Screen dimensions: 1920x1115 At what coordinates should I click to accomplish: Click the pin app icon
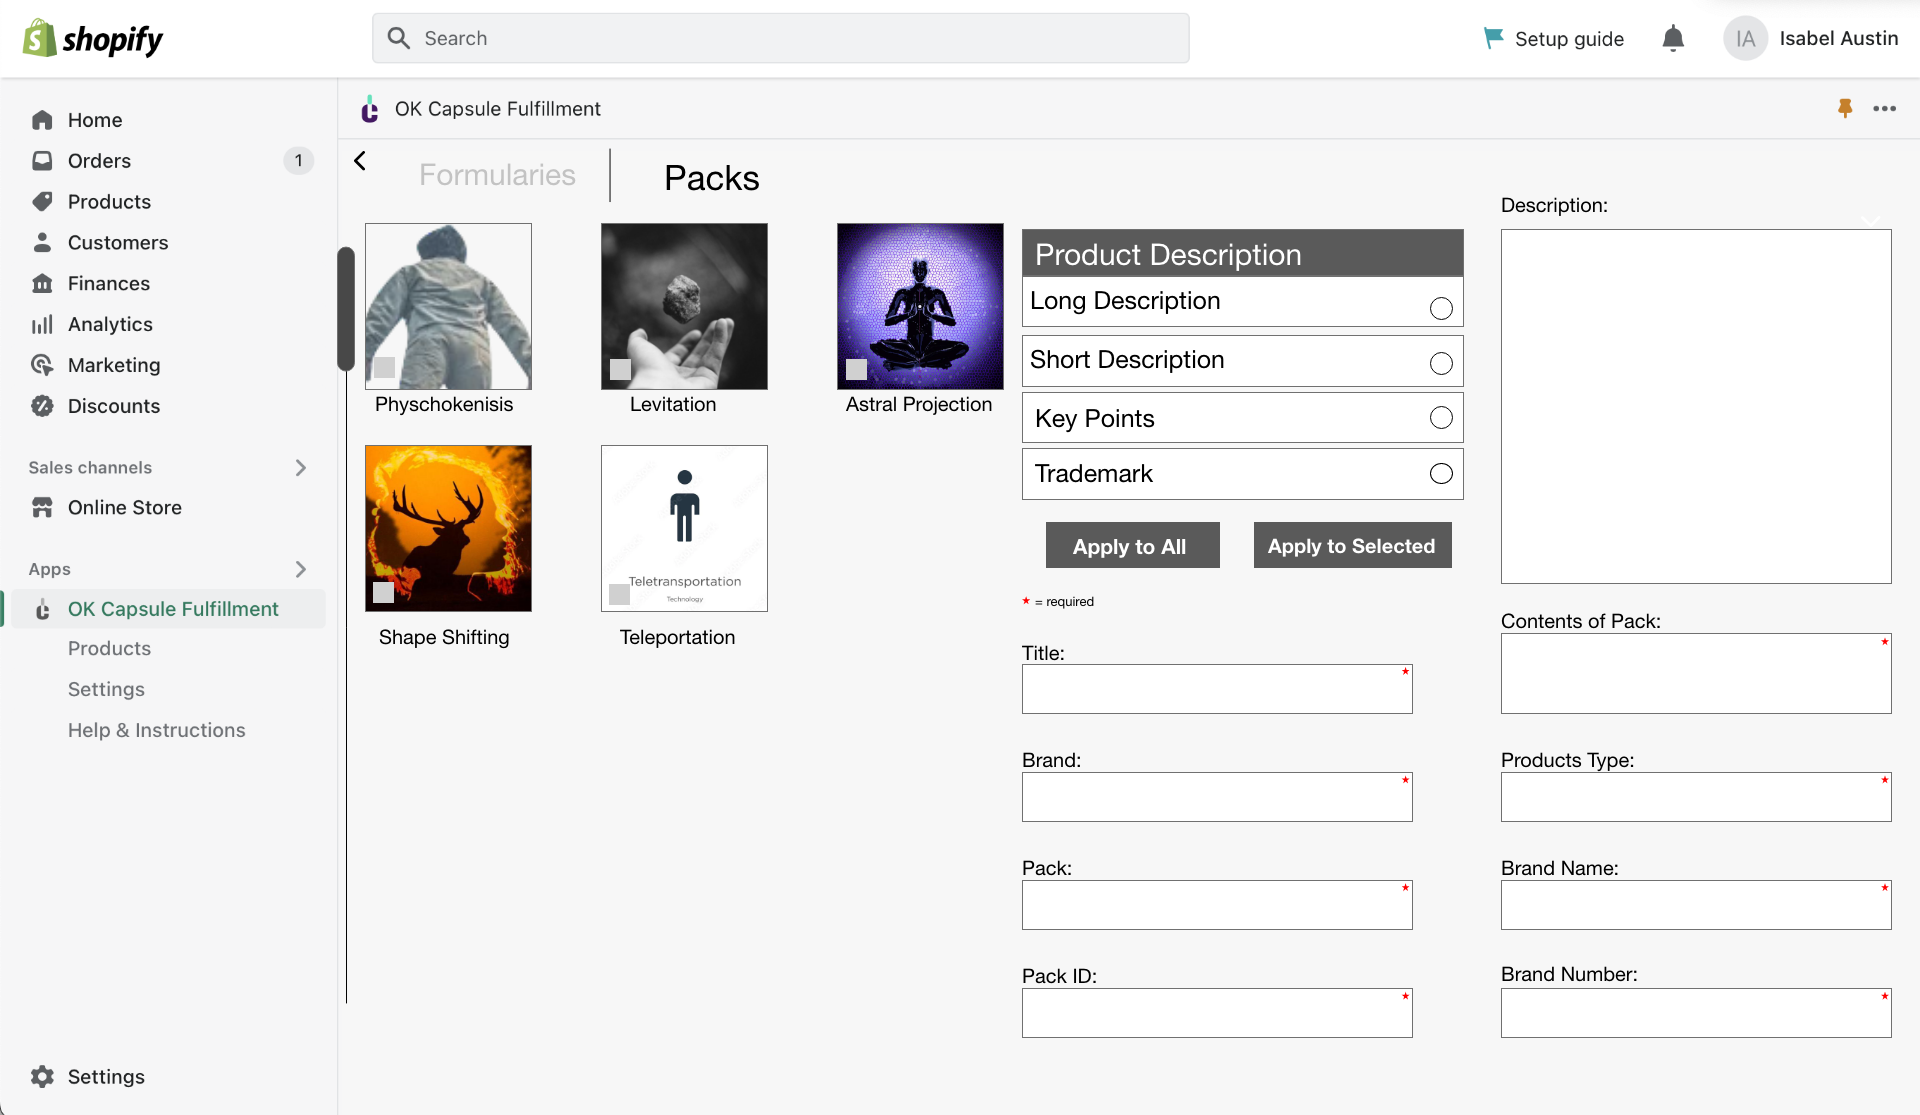click(1845, 108)
